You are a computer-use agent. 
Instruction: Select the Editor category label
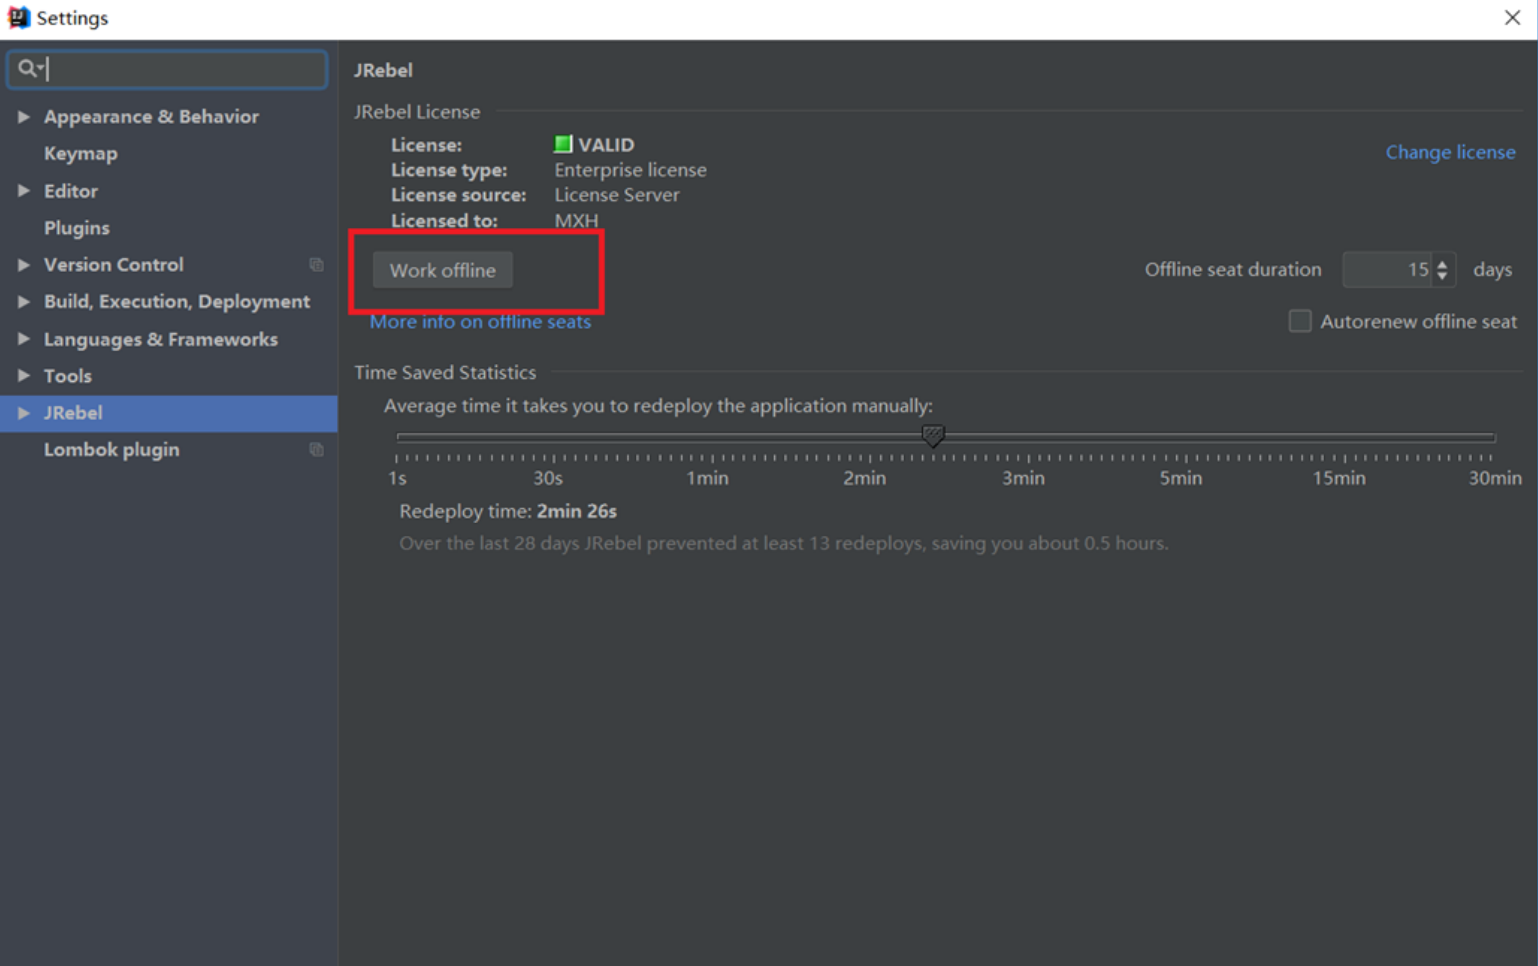pos(71,191)
